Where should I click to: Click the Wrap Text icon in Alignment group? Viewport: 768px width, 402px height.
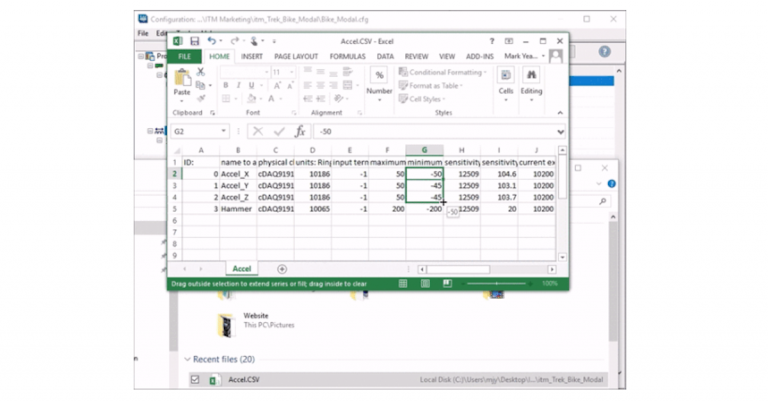[x=348, y=72]
